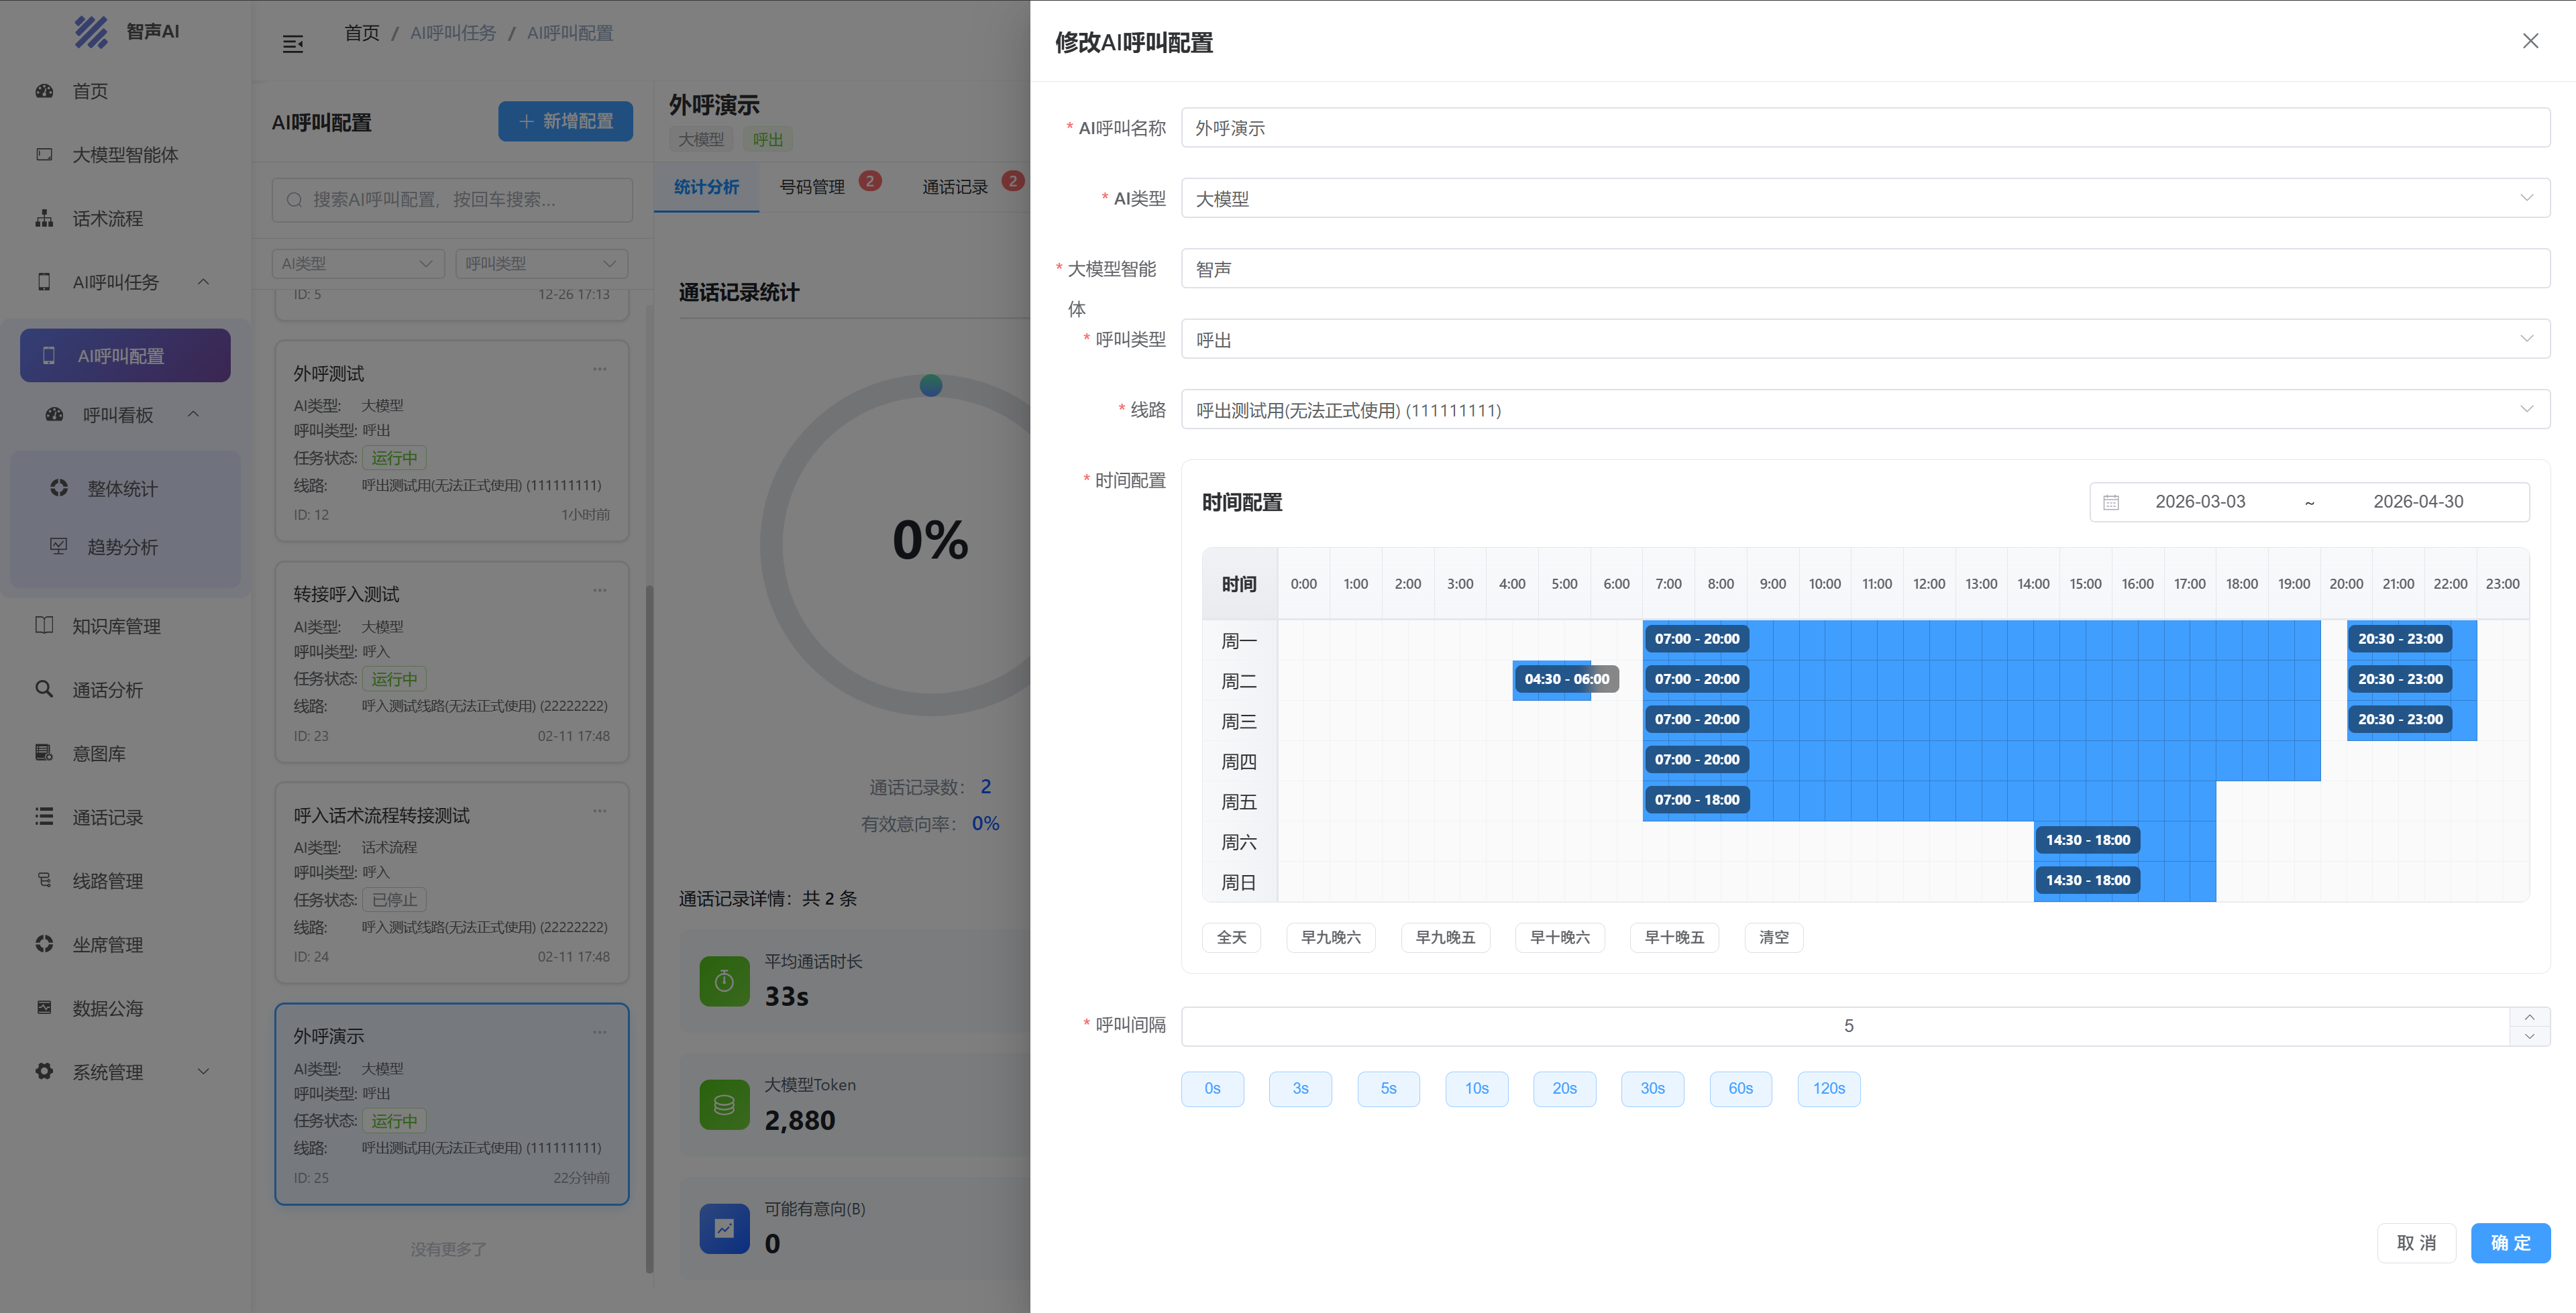The image size is (2576, 1313).
Task: Click the calendar icon in date range
Action: pyautogui.click(x=2110, y=502)
